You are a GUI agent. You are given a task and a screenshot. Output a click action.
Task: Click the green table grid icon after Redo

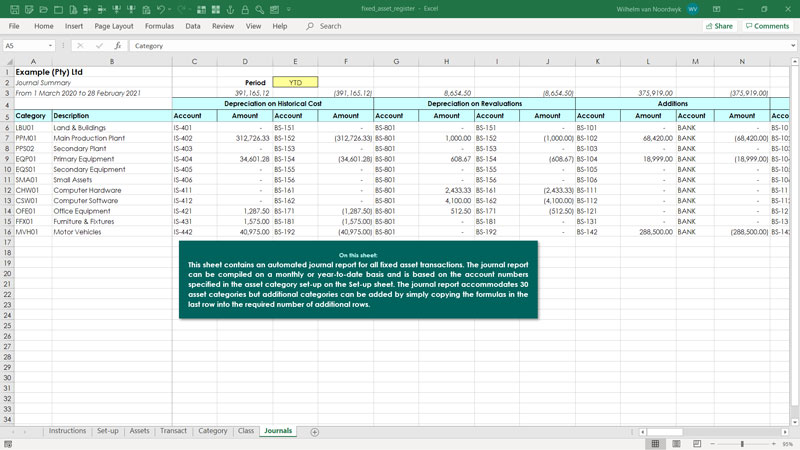pos(201,9)
